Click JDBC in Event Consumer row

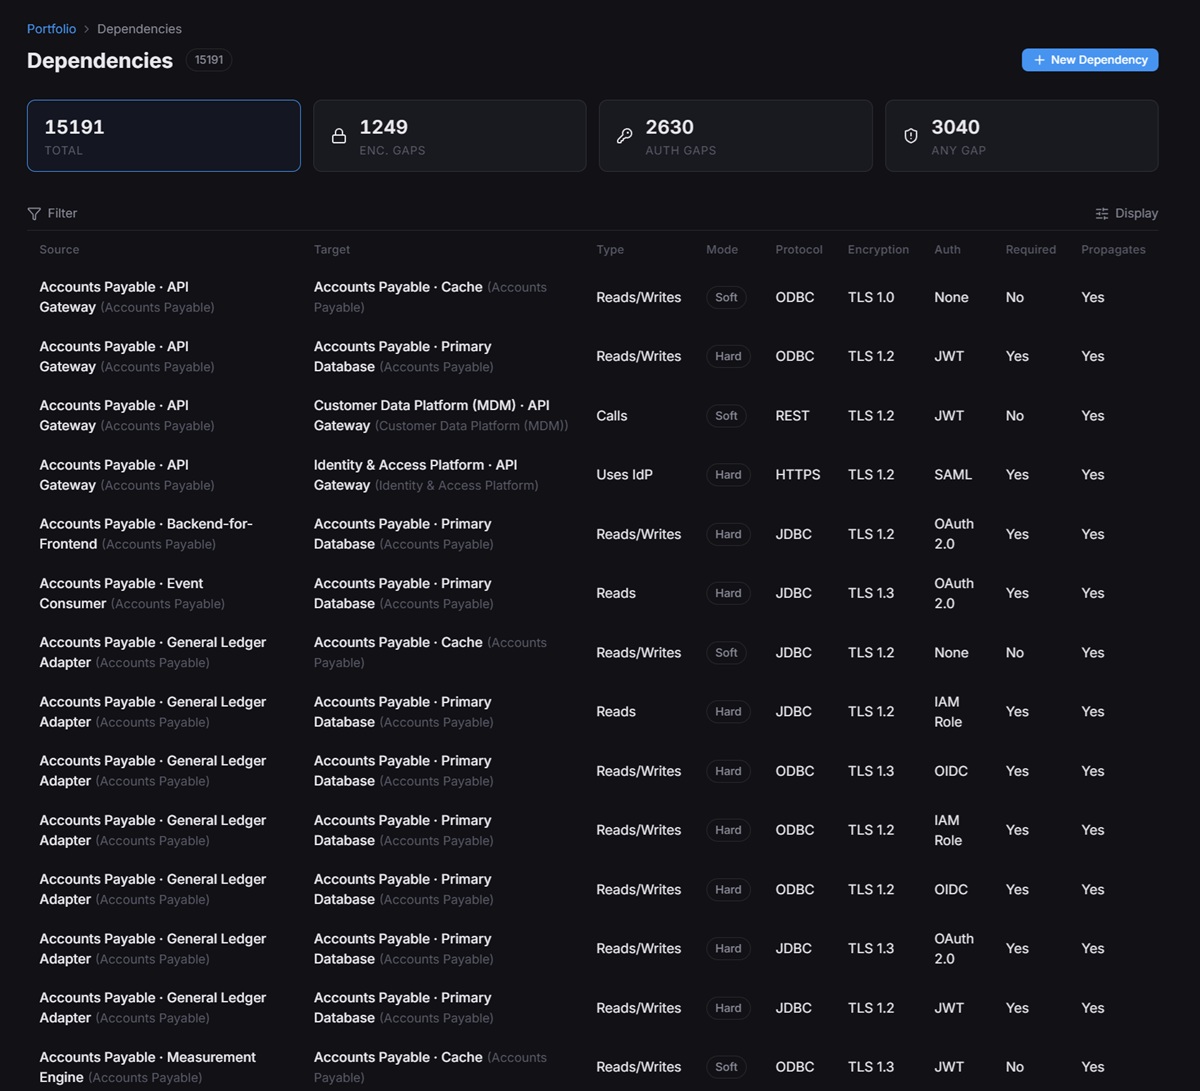[x=794, y=594]
